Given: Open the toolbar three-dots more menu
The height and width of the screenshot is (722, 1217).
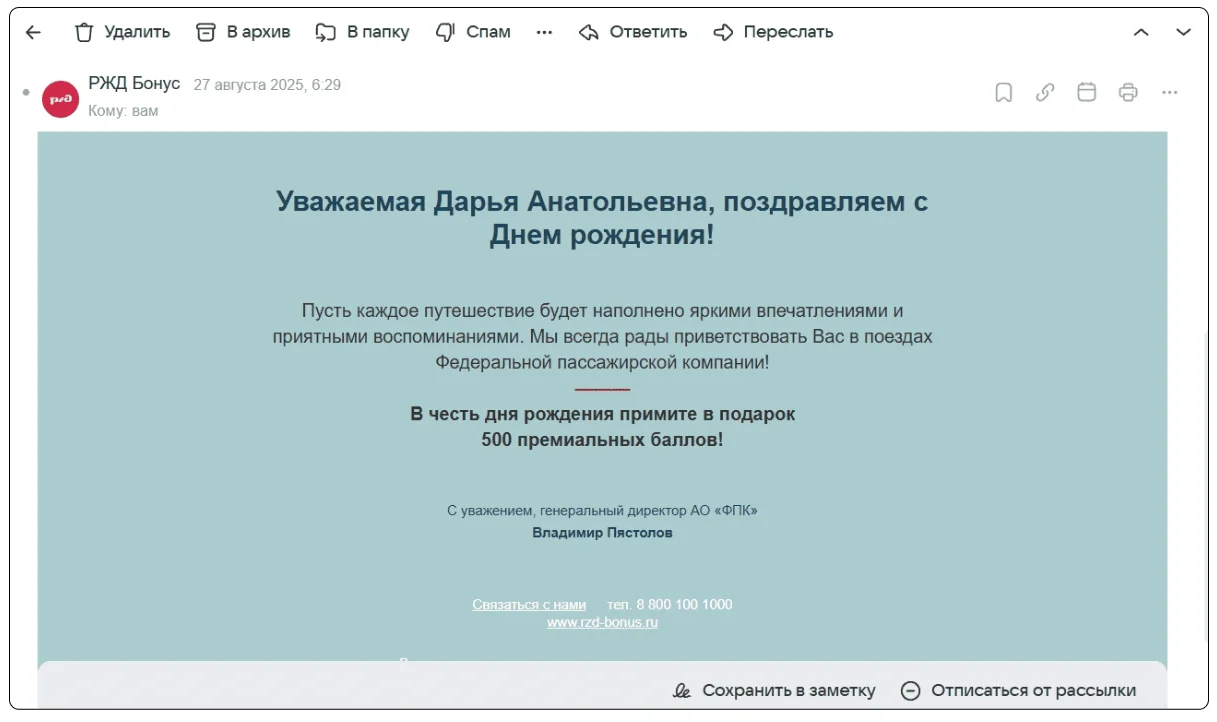Looking at the screenshot, I should 544,32.
